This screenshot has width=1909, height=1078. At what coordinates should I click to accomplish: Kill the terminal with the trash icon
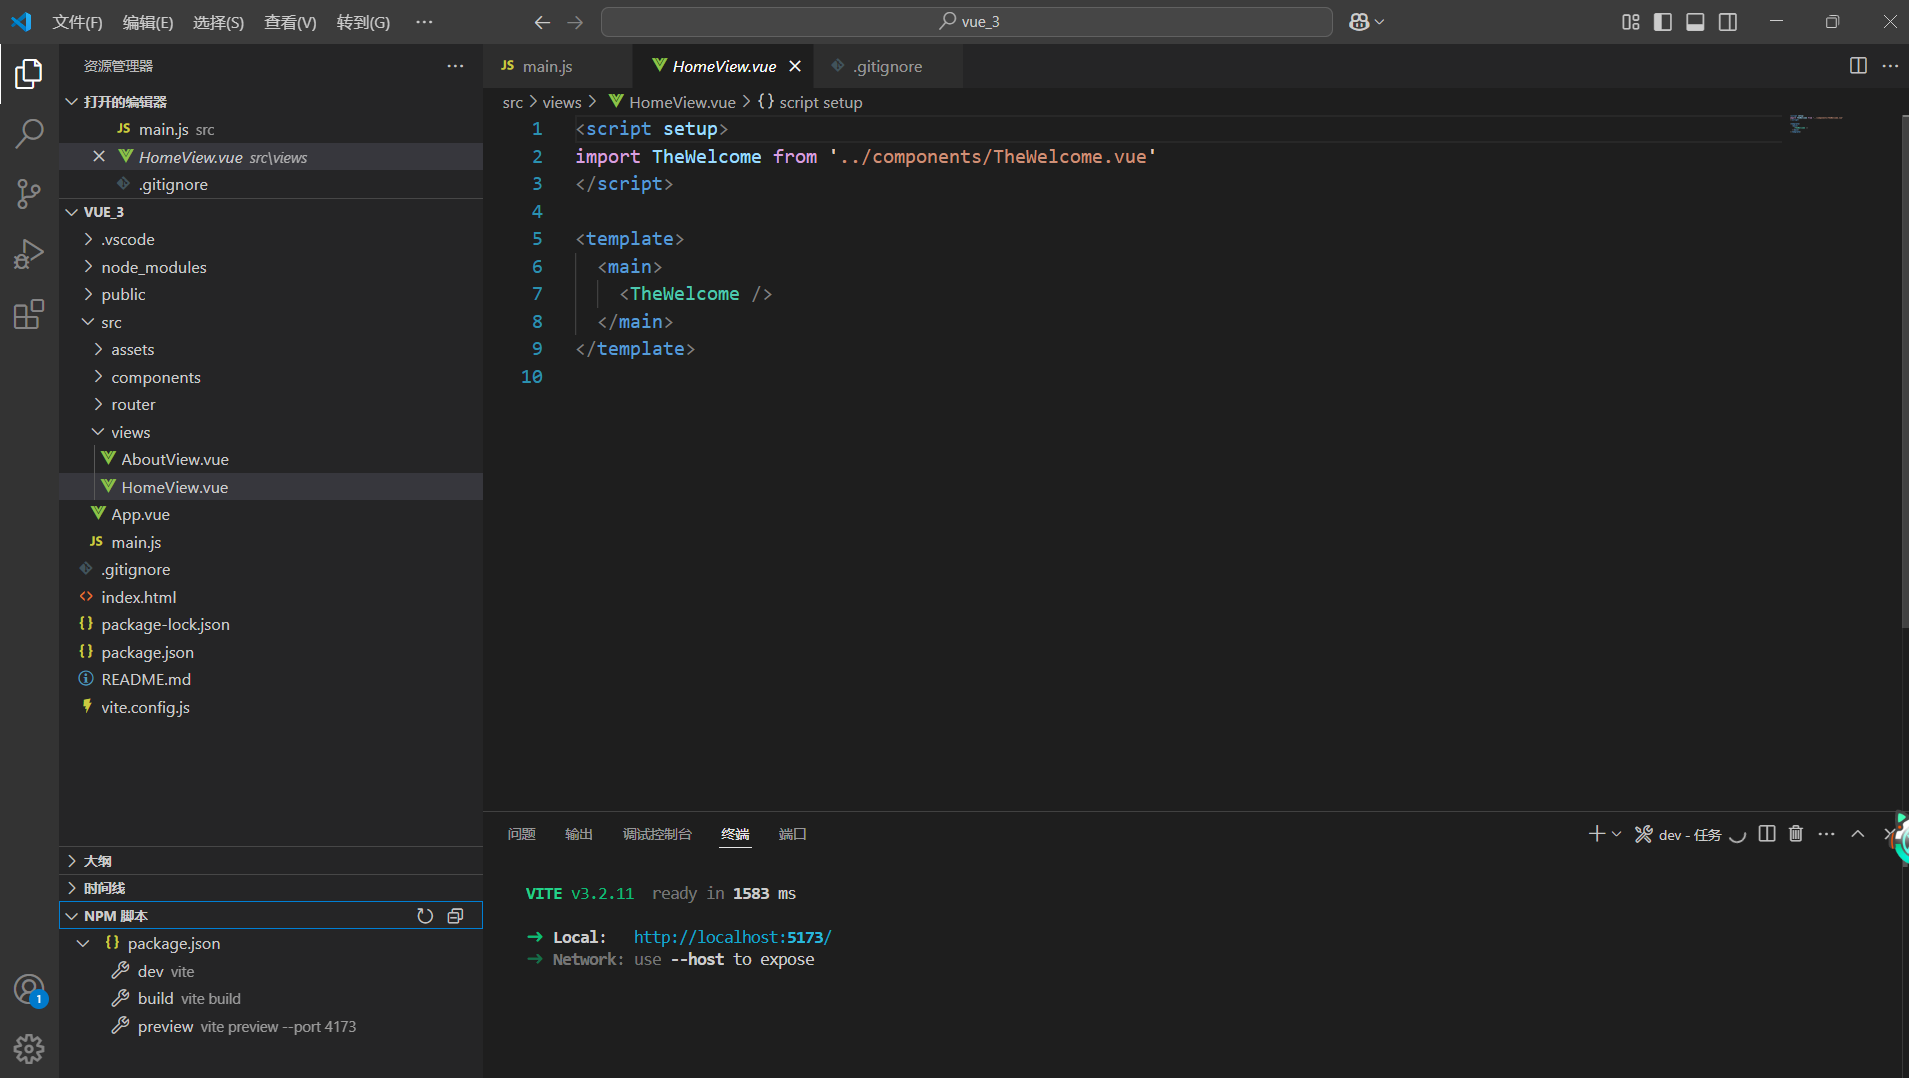tap(1795, 834)
